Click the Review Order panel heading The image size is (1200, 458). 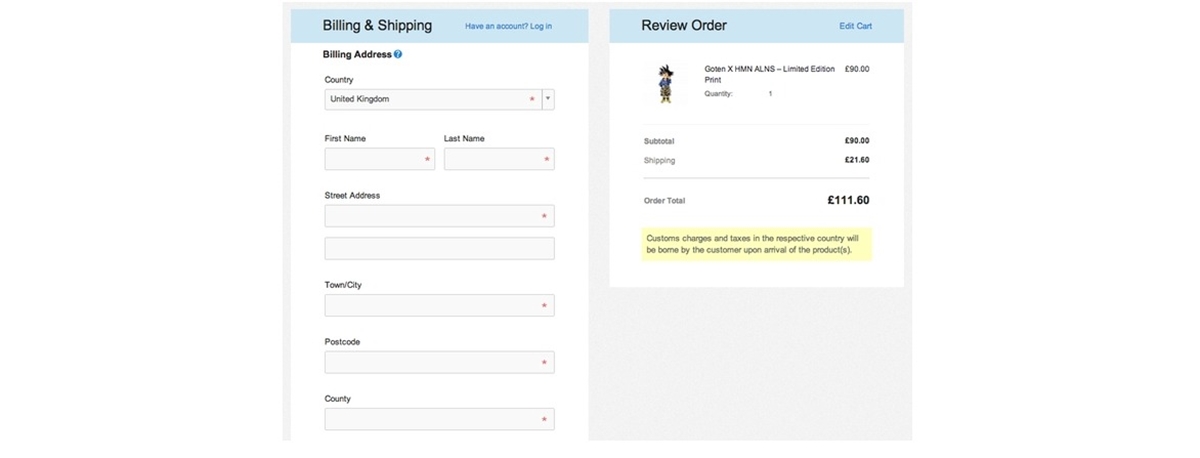click(684, 25)
